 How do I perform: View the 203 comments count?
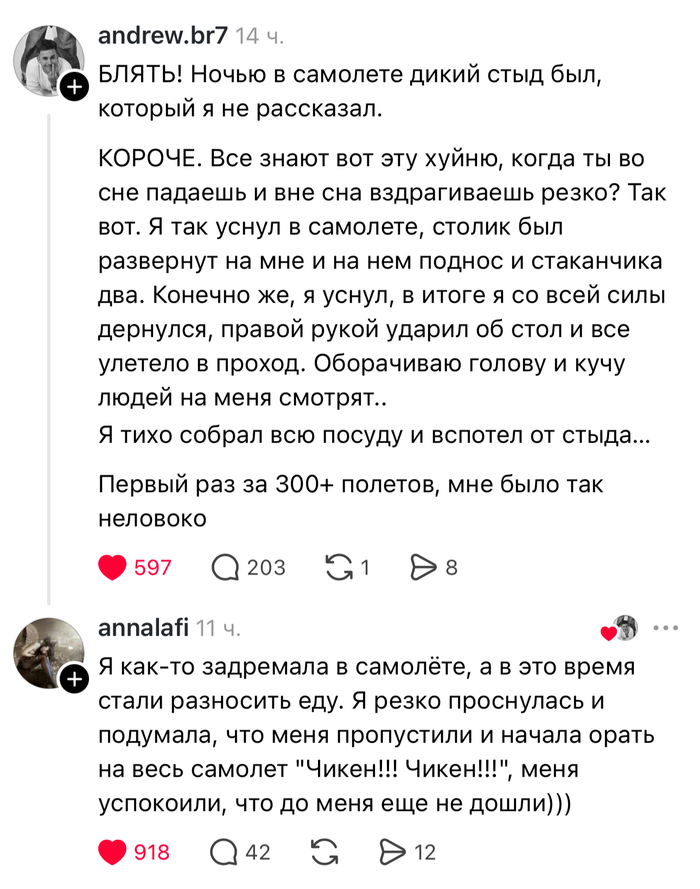pyautogui.click(x=258, y=566)
